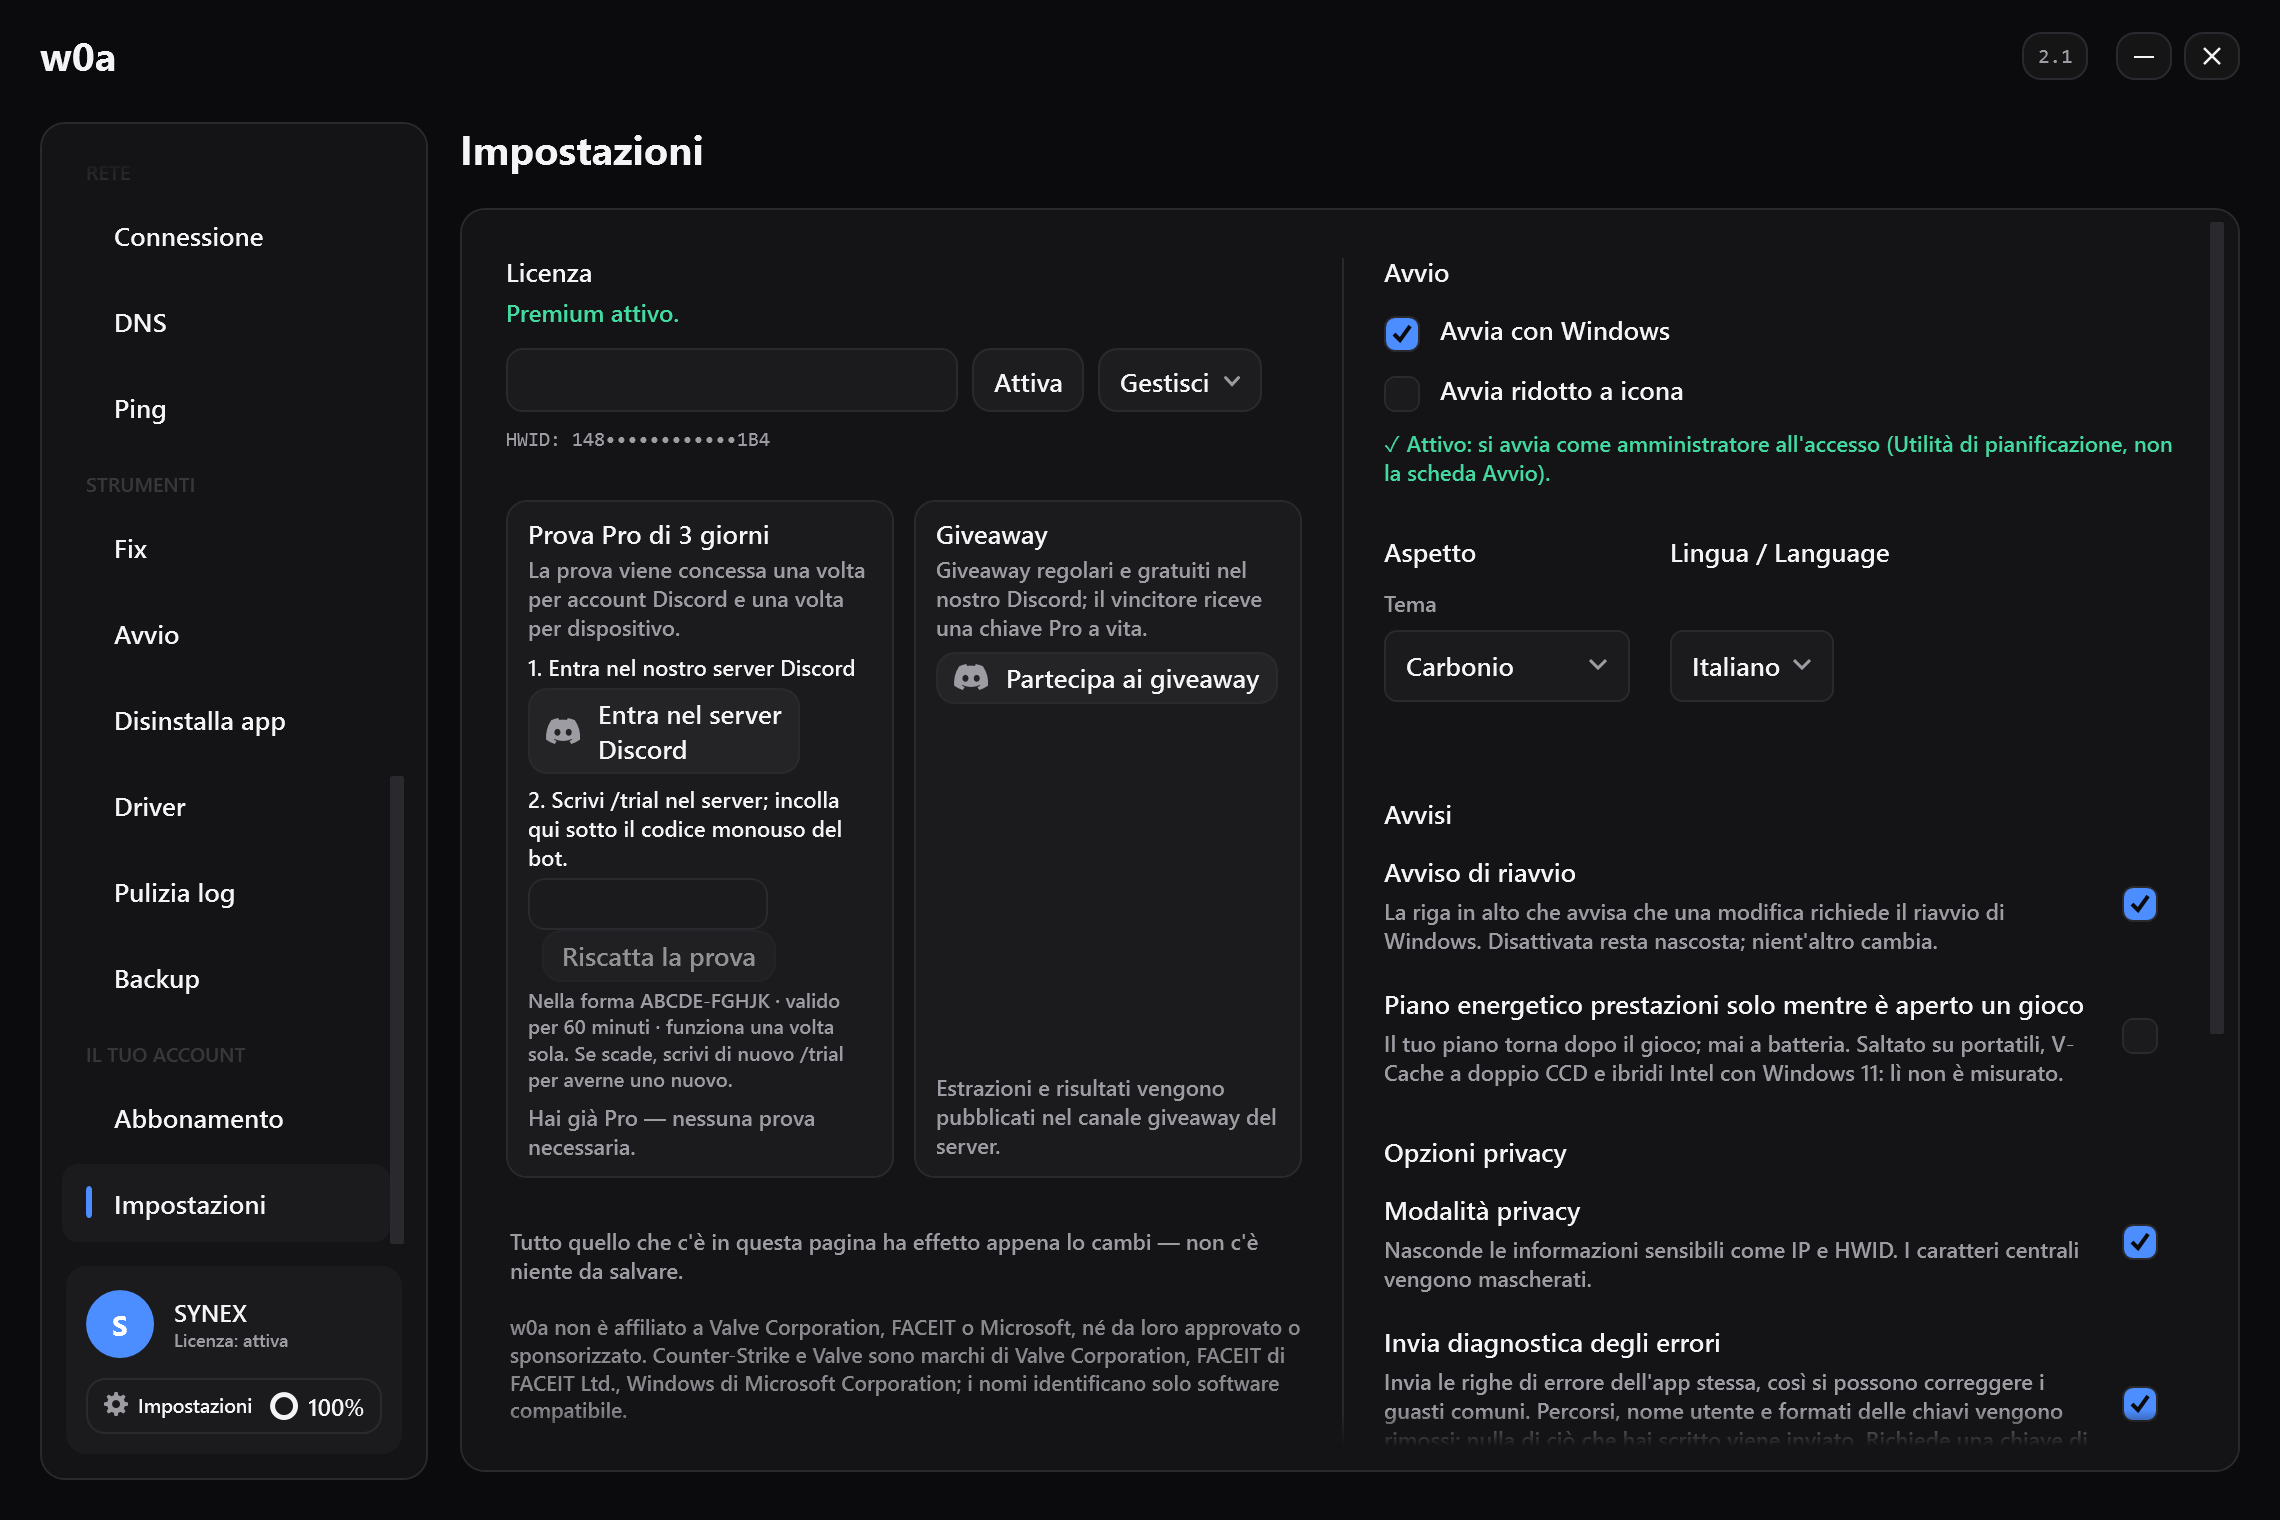
Task: Click the 100% ring indicator icon
Action: (284, 1406)
